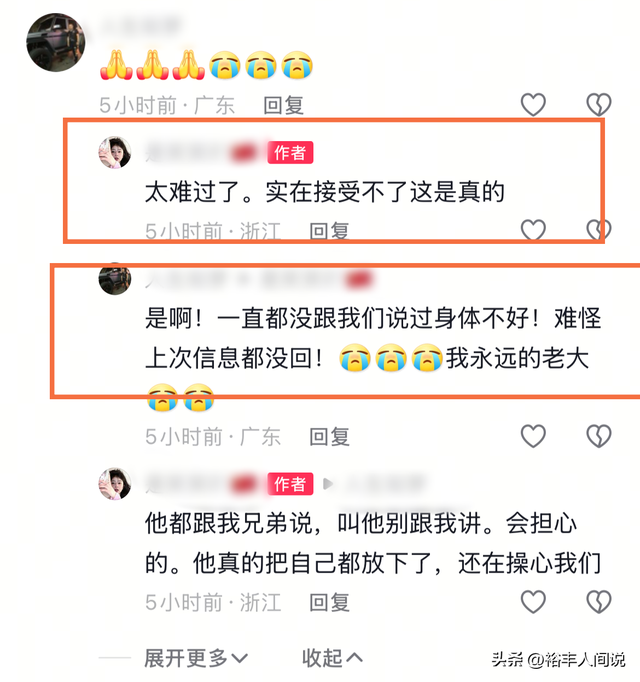The width and height of the screenshot is (640, 682).
Task: Like the reply ending with 我永远的老大
Action: (x=533, y=436)
